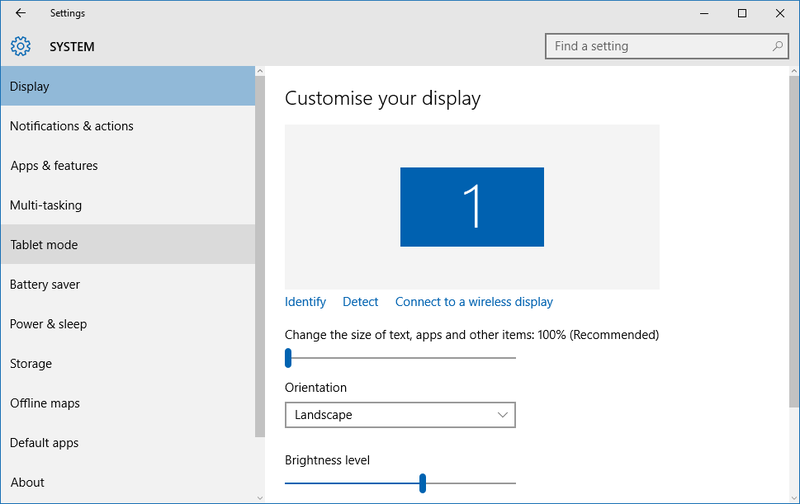Close the Settings window
The width and height of the screenshot is (800, 504).
tap(780, 13)
